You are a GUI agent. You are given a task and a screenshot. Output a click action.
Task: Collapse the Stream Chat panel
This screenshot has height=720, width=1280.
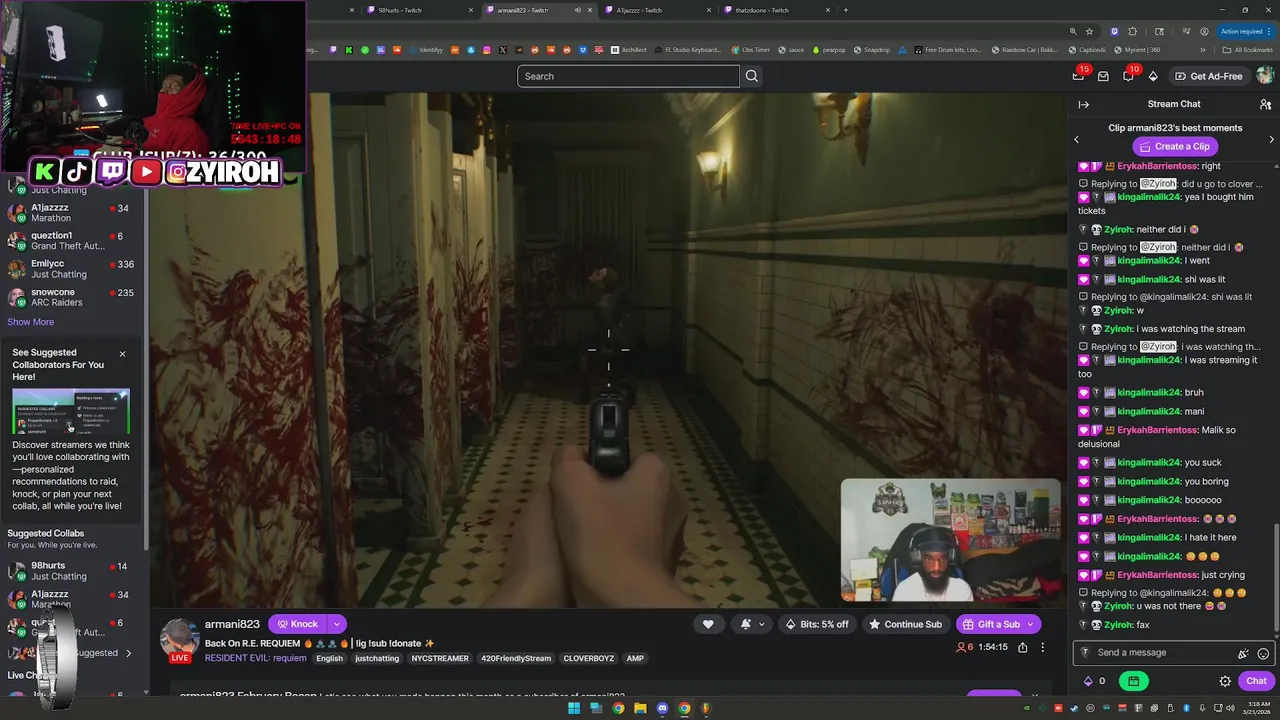(x=1083, y=104)
